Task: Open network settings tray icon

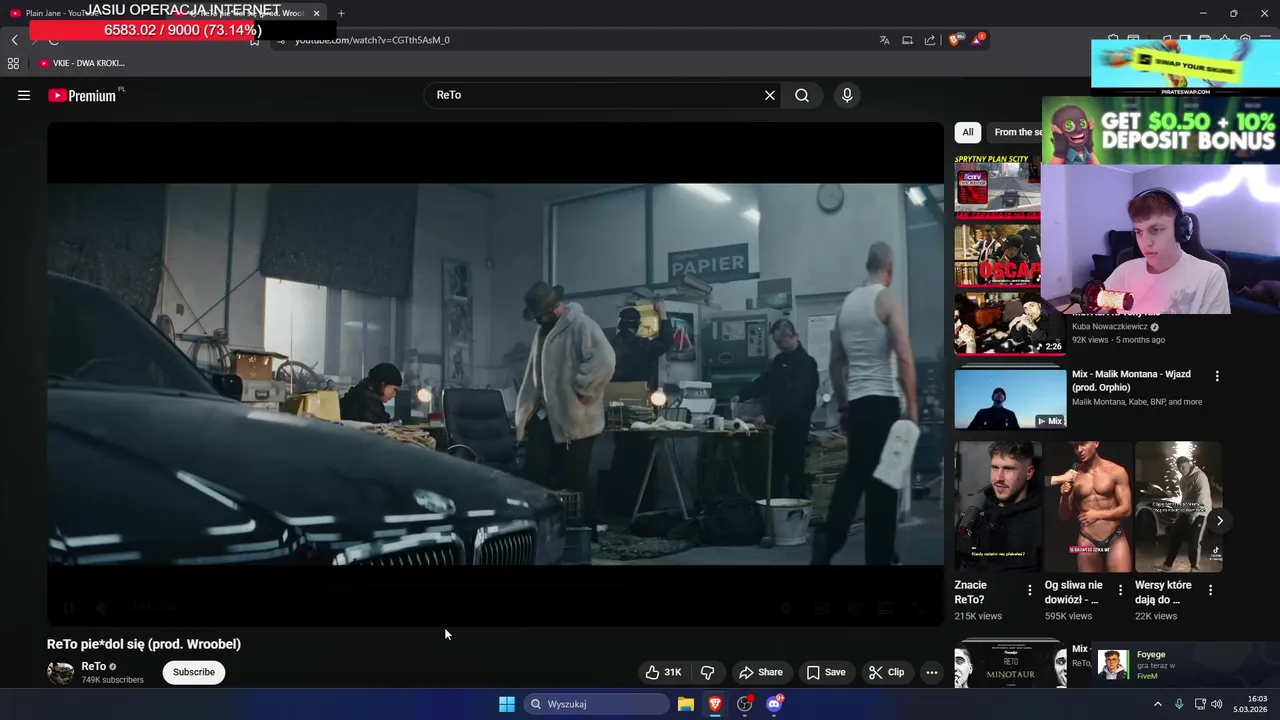Action: (1200, 704)
